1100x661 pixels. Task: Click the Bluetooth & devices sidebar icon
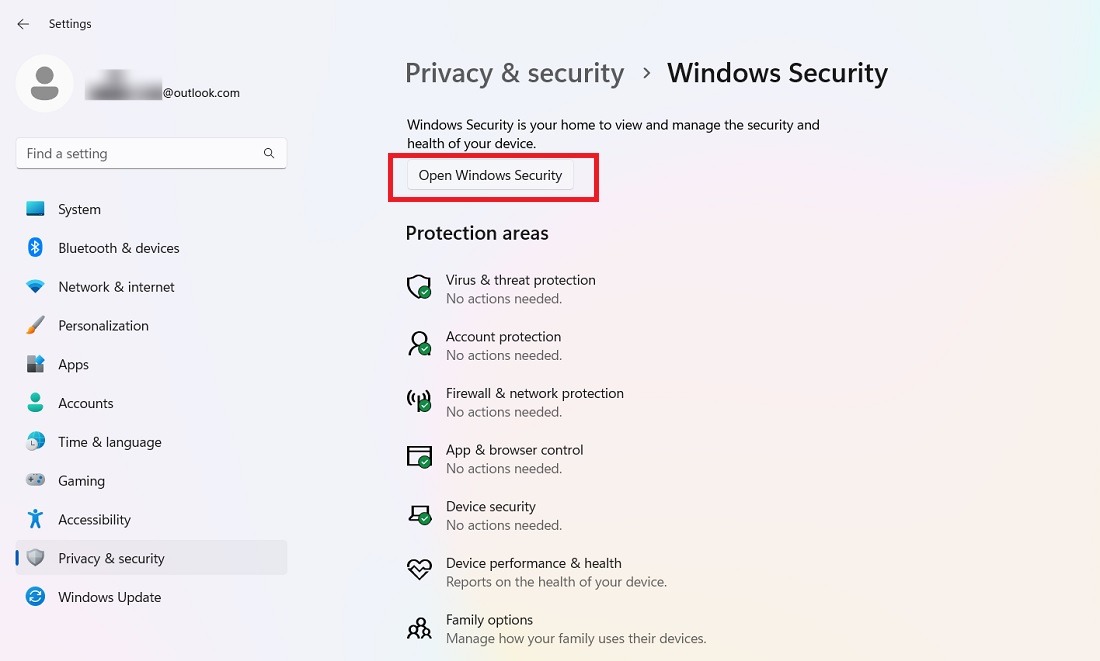[x=33, y=248]
